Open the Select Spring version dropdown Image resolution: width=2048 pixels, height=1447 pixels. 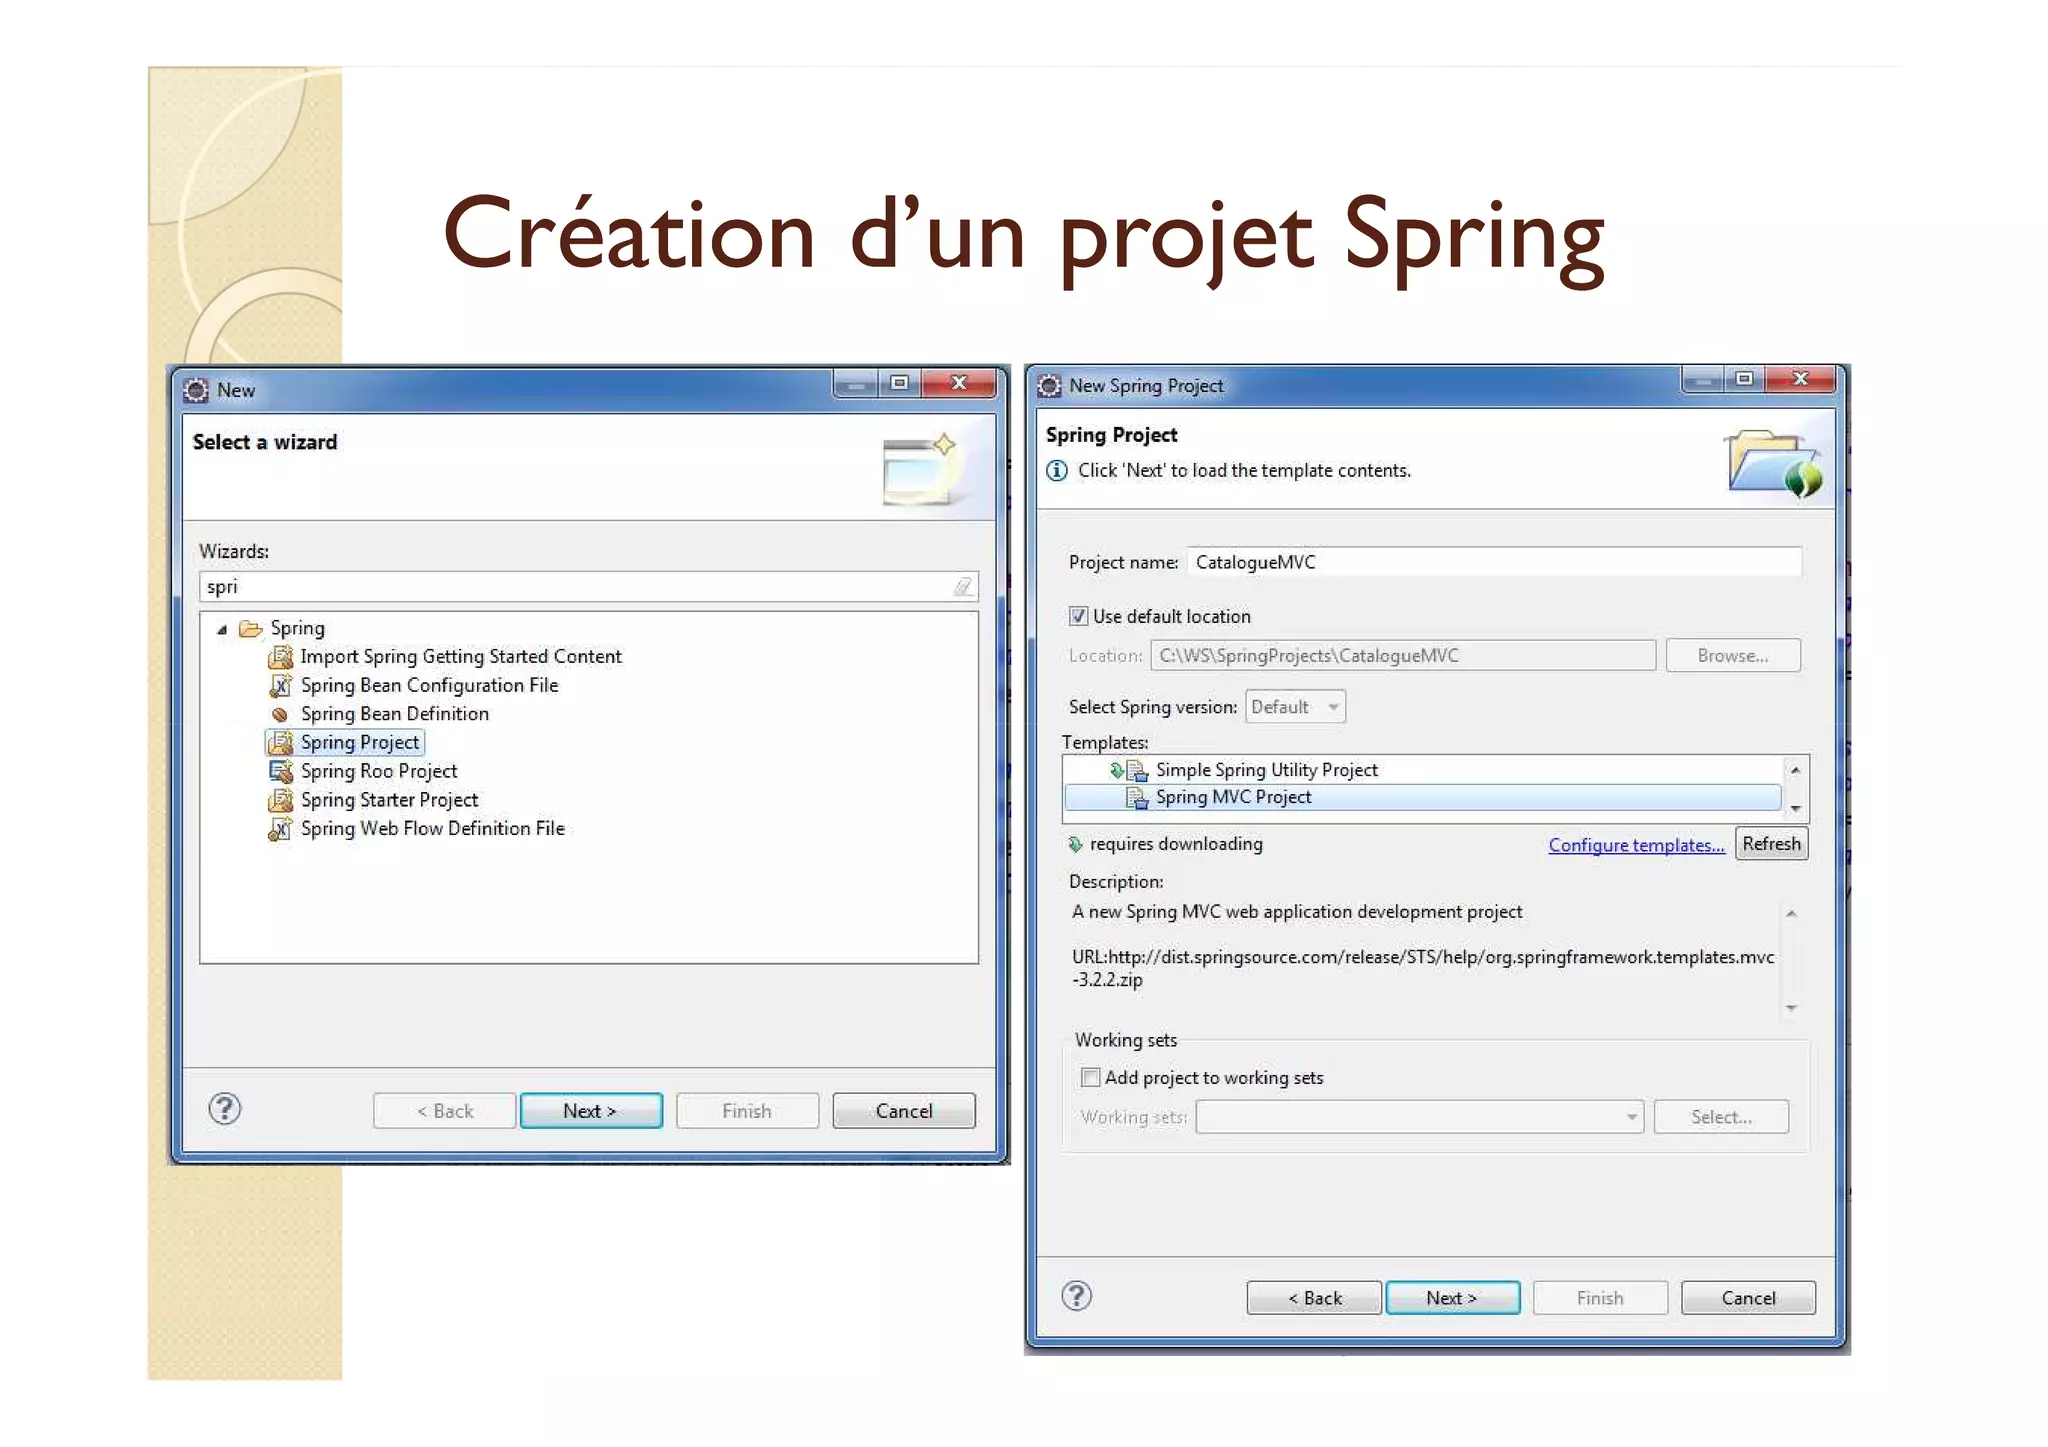pos(1295,707)
